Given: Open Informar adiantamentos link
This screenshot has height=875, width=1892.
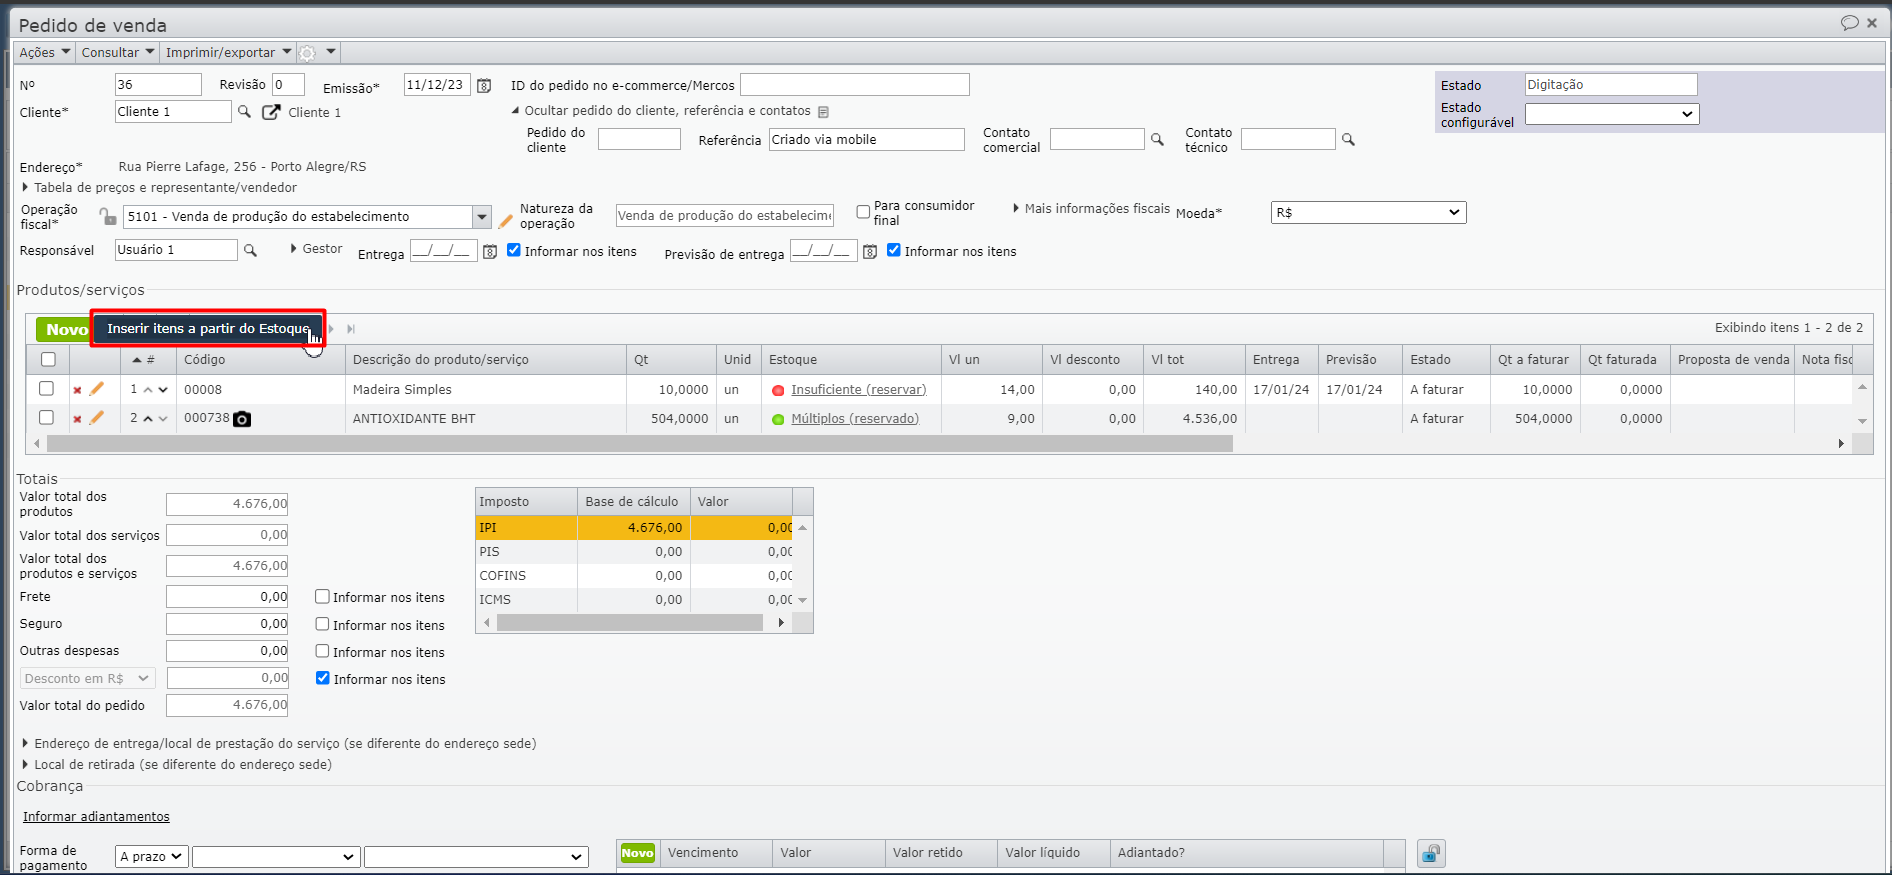Looking at the screenshot, I should tap(96, 817).
